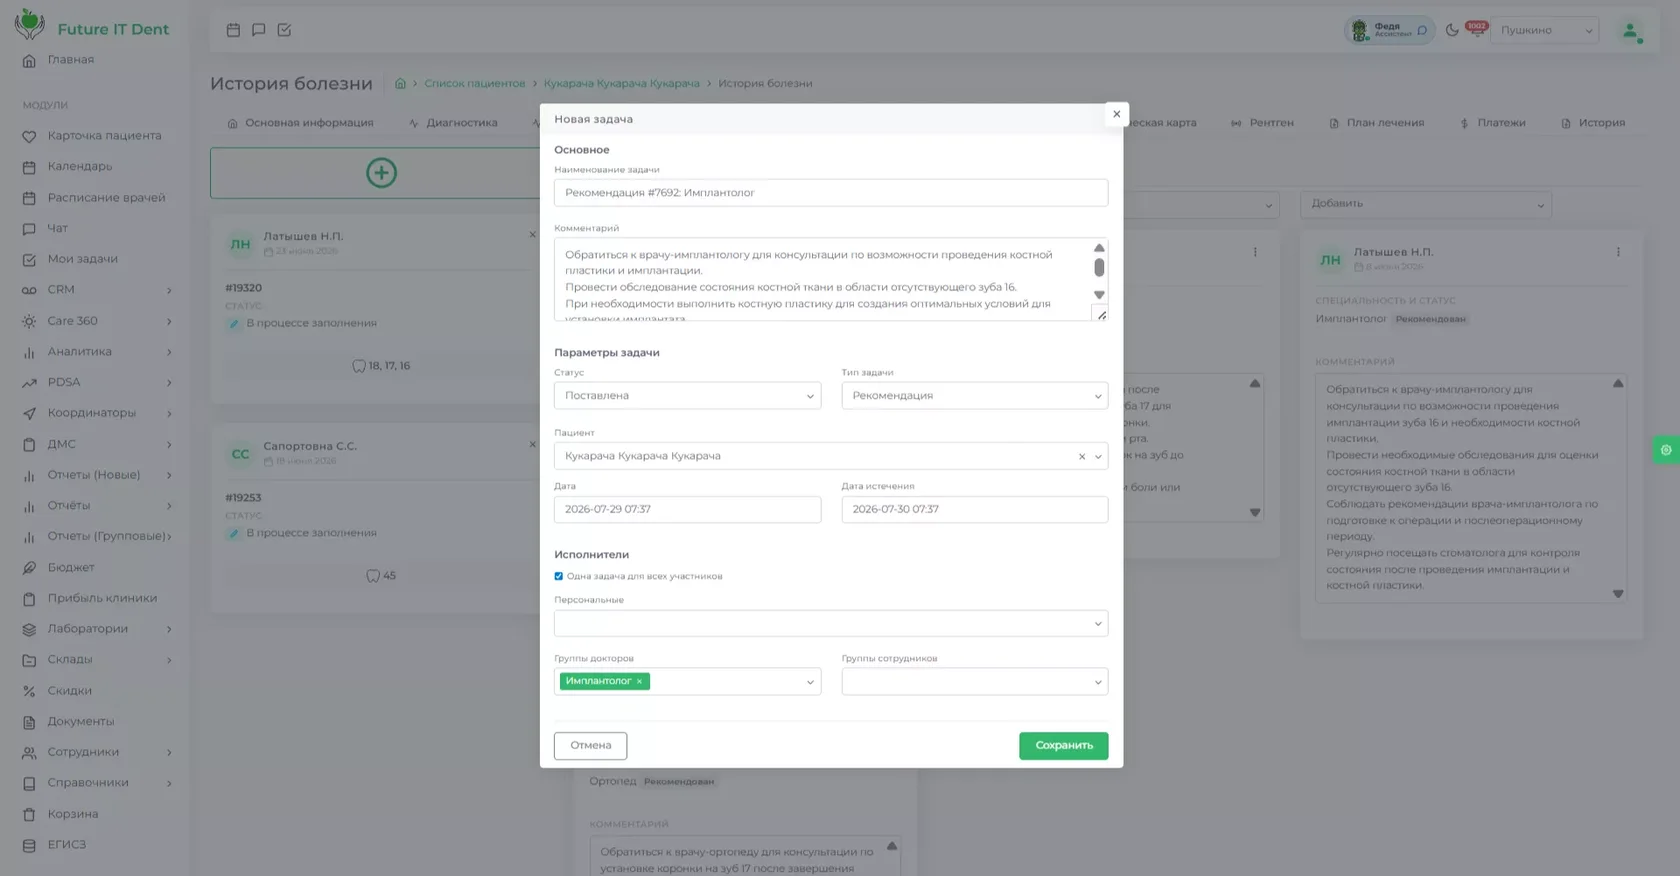Screen dimensions: 1680x876
Task: Open Тип задачи dropdown showing Рекомендация
Action: 974,396
